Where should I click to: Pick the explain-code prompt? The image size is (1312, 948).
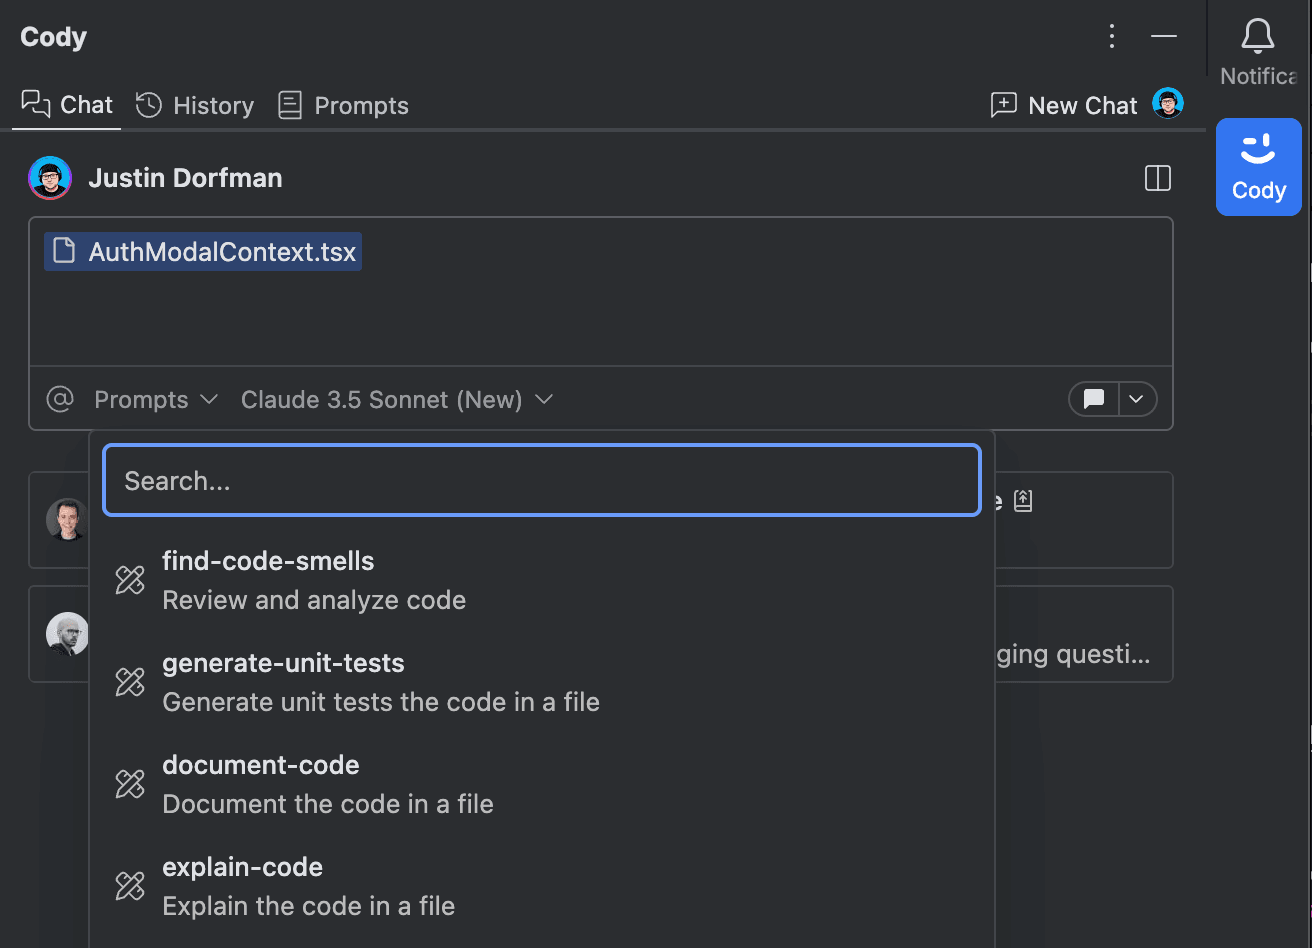(541, 886)
